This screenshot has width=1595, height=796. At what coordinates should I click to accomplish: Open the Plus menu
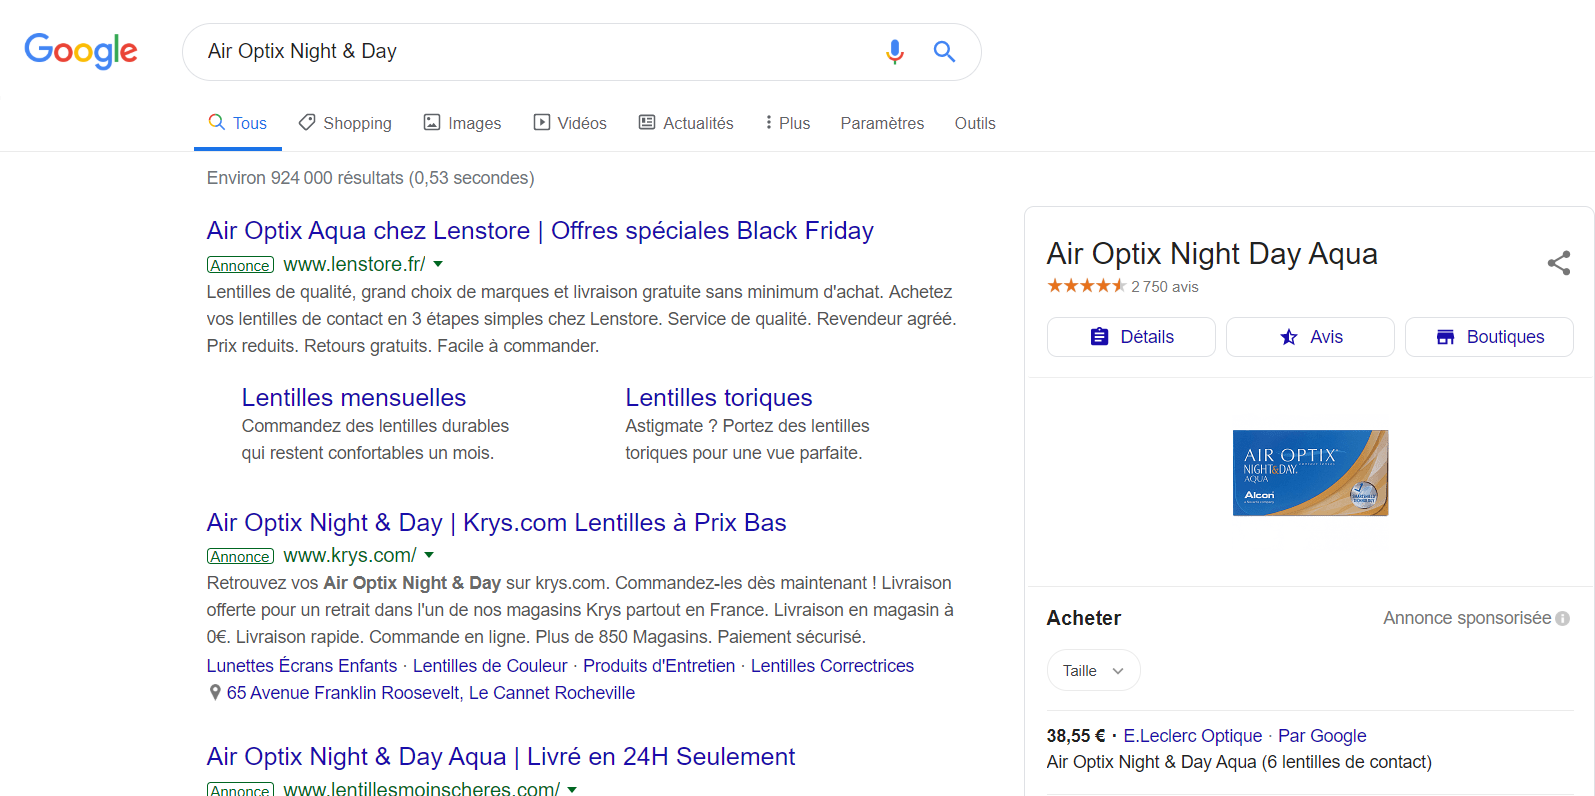tap(787, 123)
